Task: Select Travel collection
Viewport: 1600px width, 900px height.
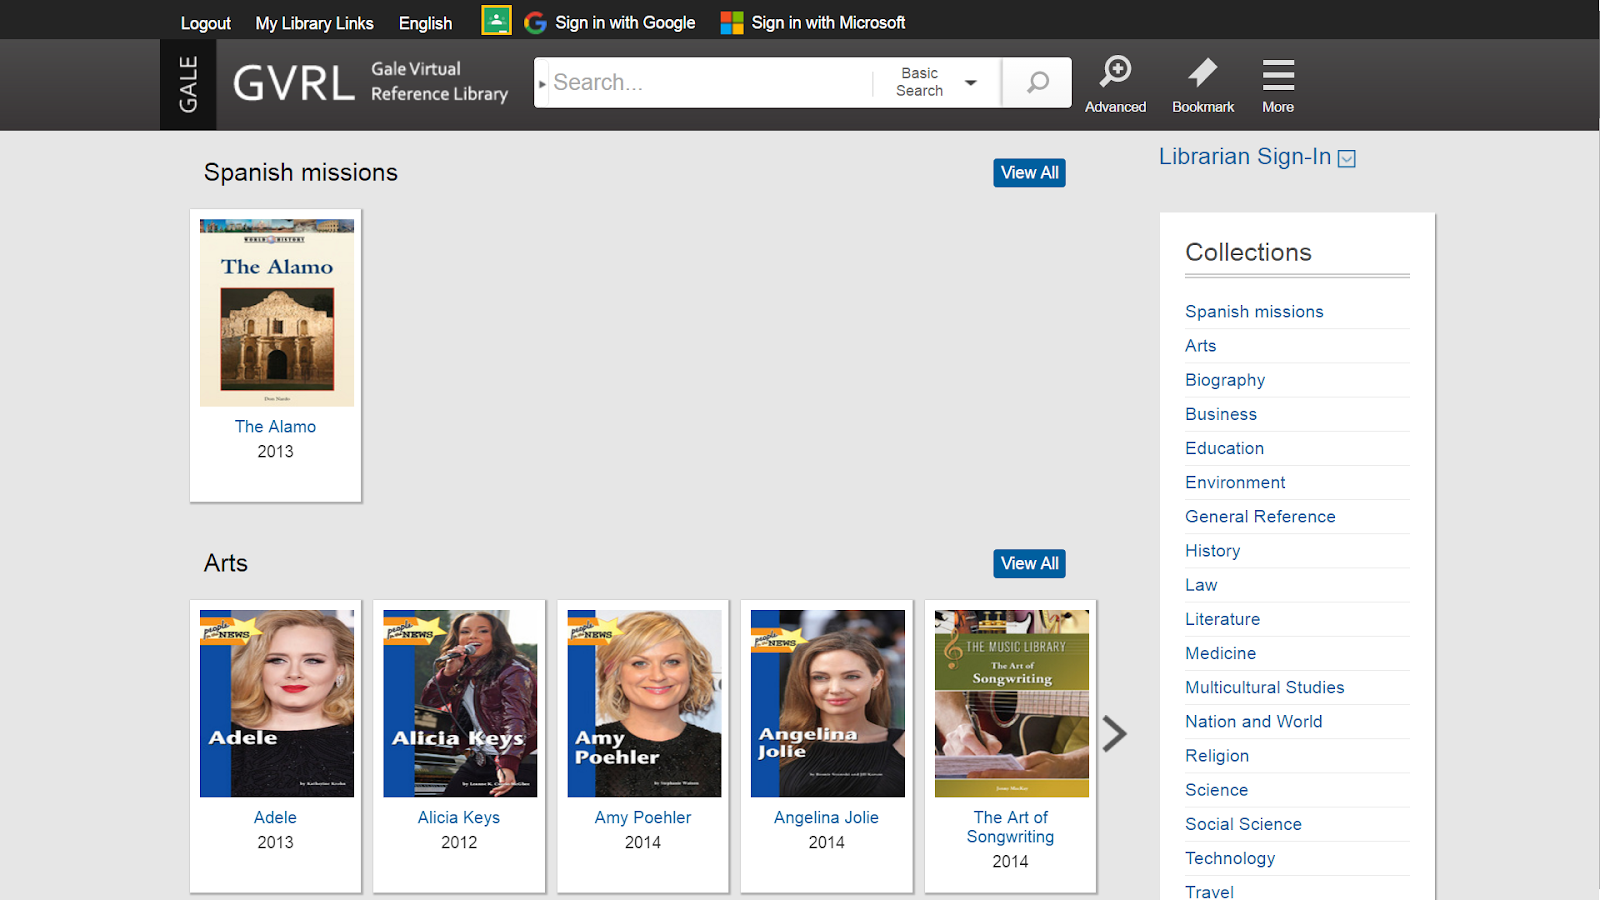Action: pyautogui.click(x=1210, y=891)
